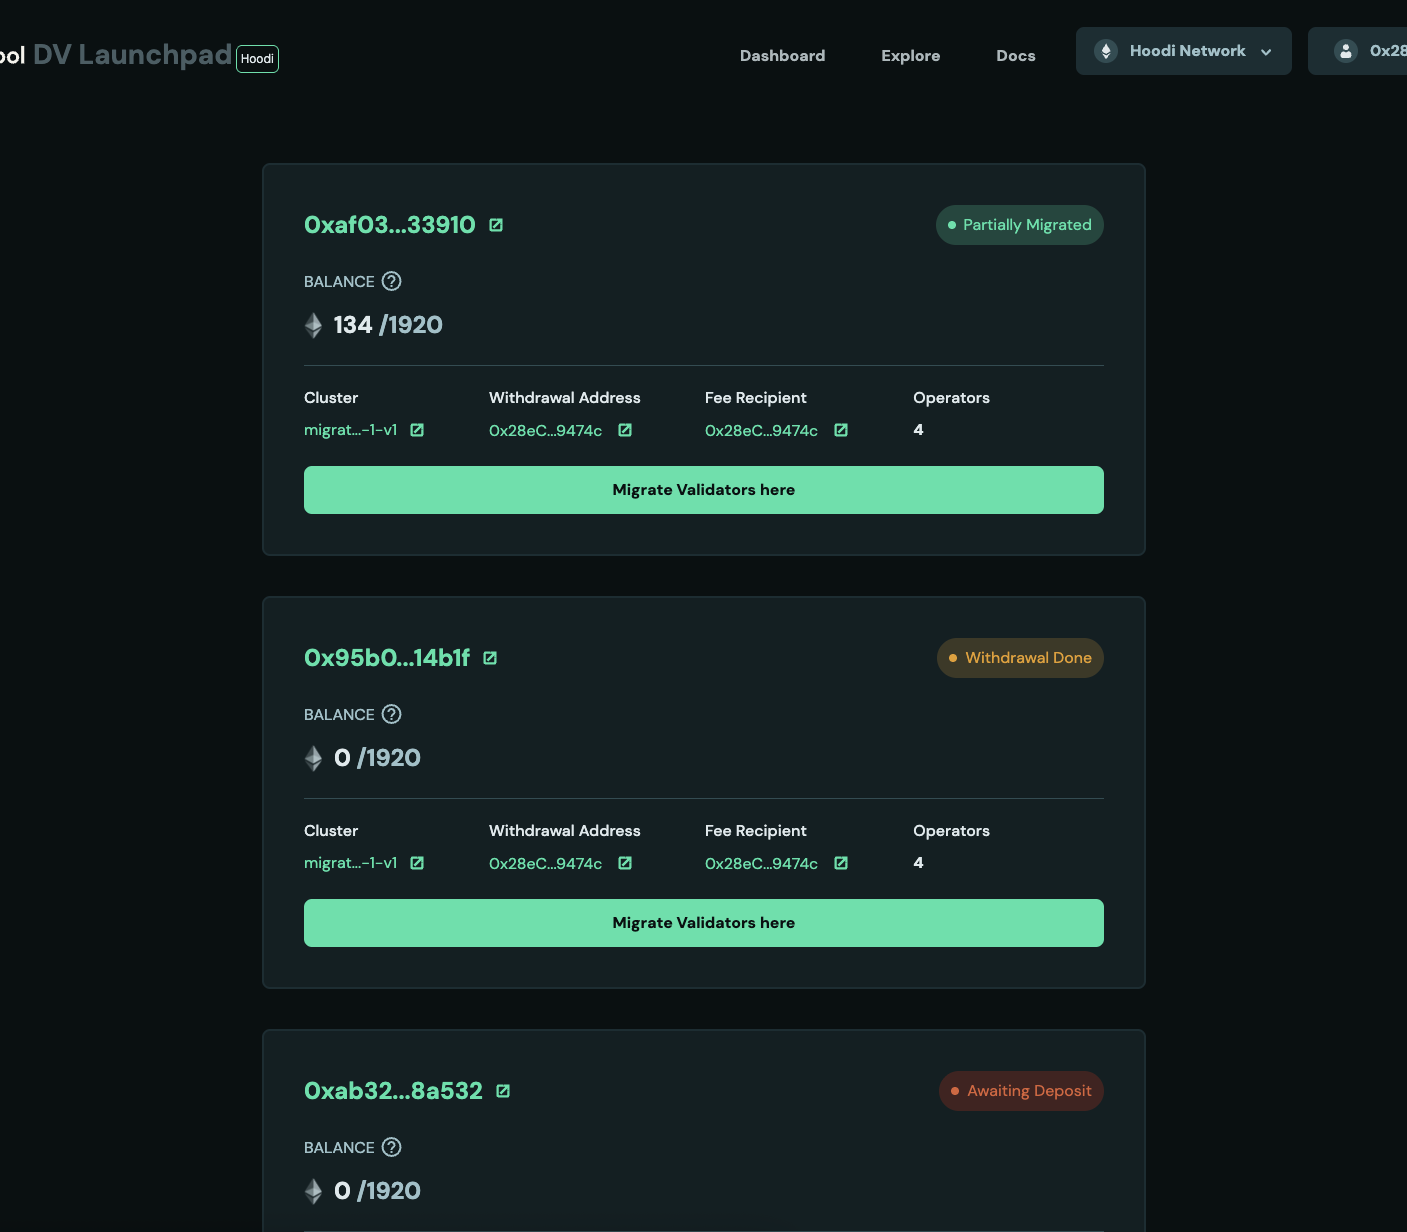This screenshot has width=1407, height=1232.
Task: Open the migrat...-1-v1 cluster link icon
Action: click(417, 430)
